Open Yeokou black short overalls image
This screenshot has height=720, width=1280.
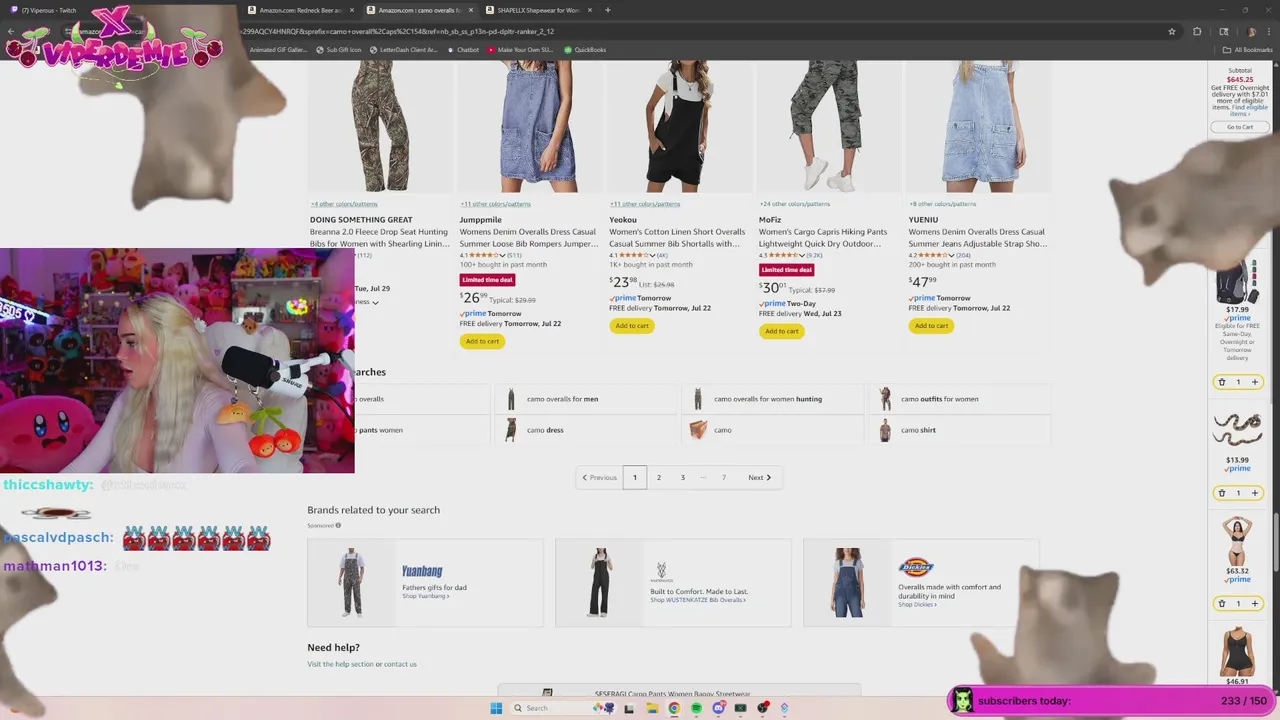[x=680, y=126]
